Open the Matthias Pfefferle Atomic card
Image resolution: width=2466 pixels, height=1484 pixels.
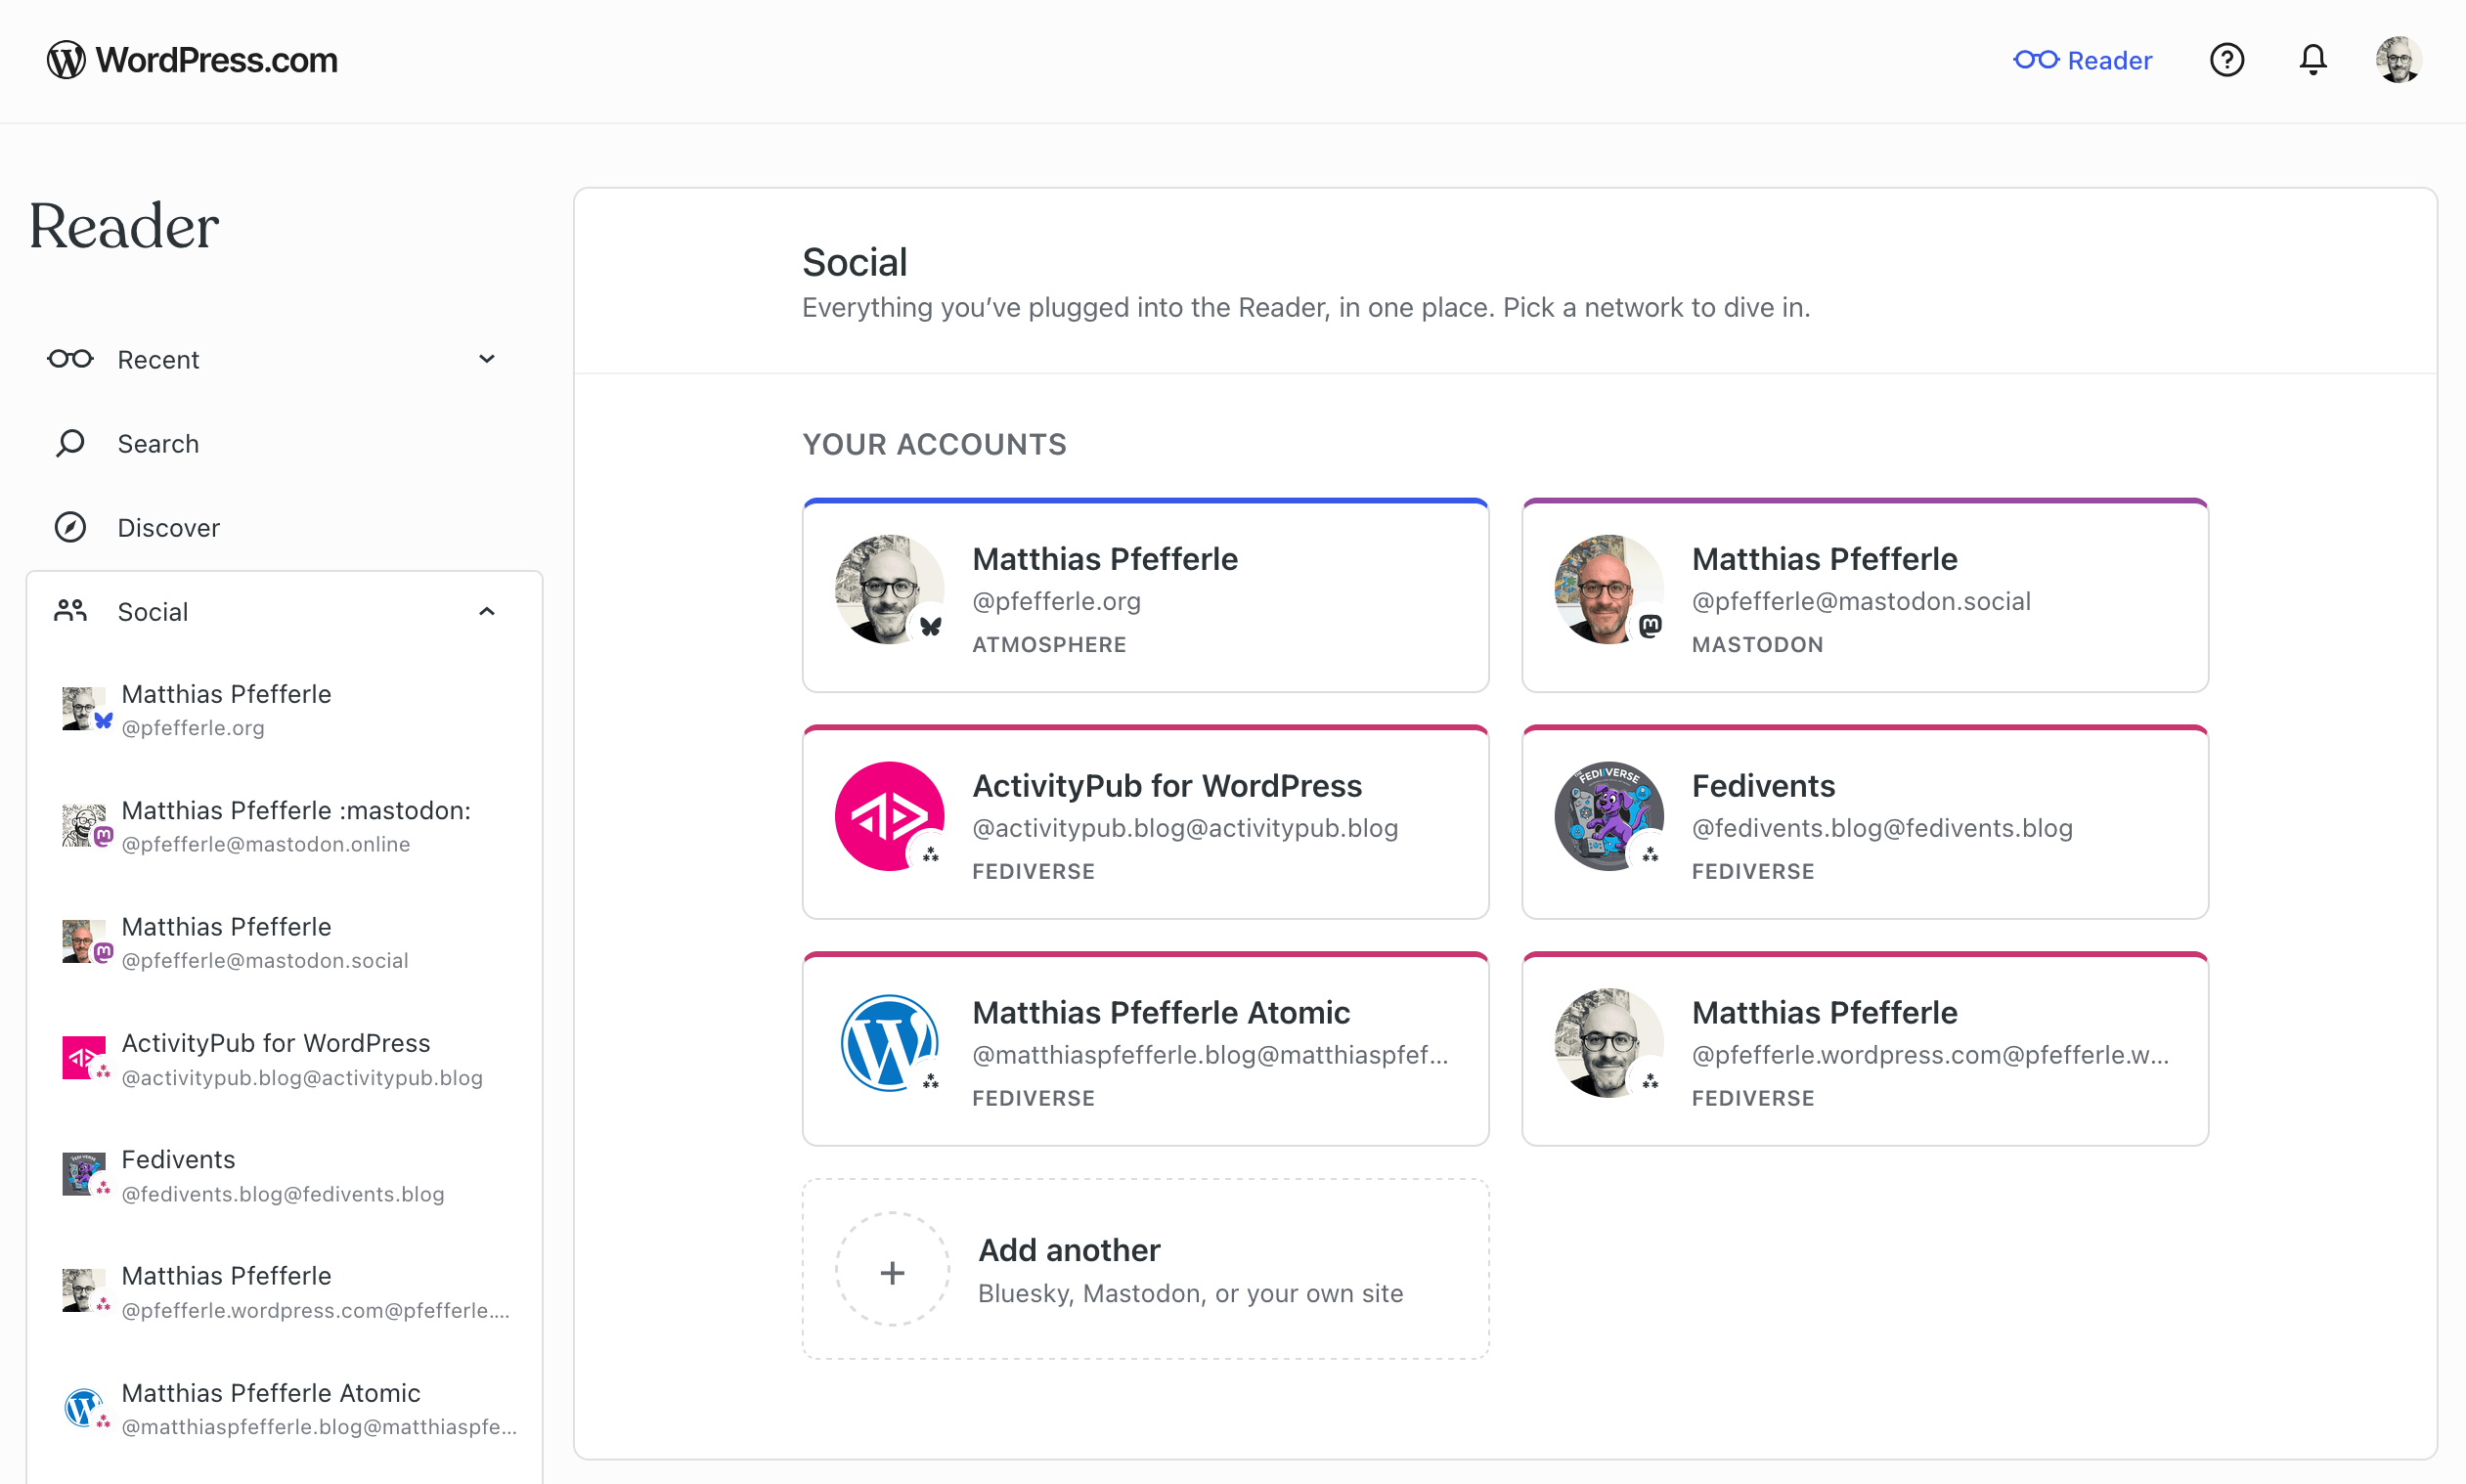tap(1145, 1049)
